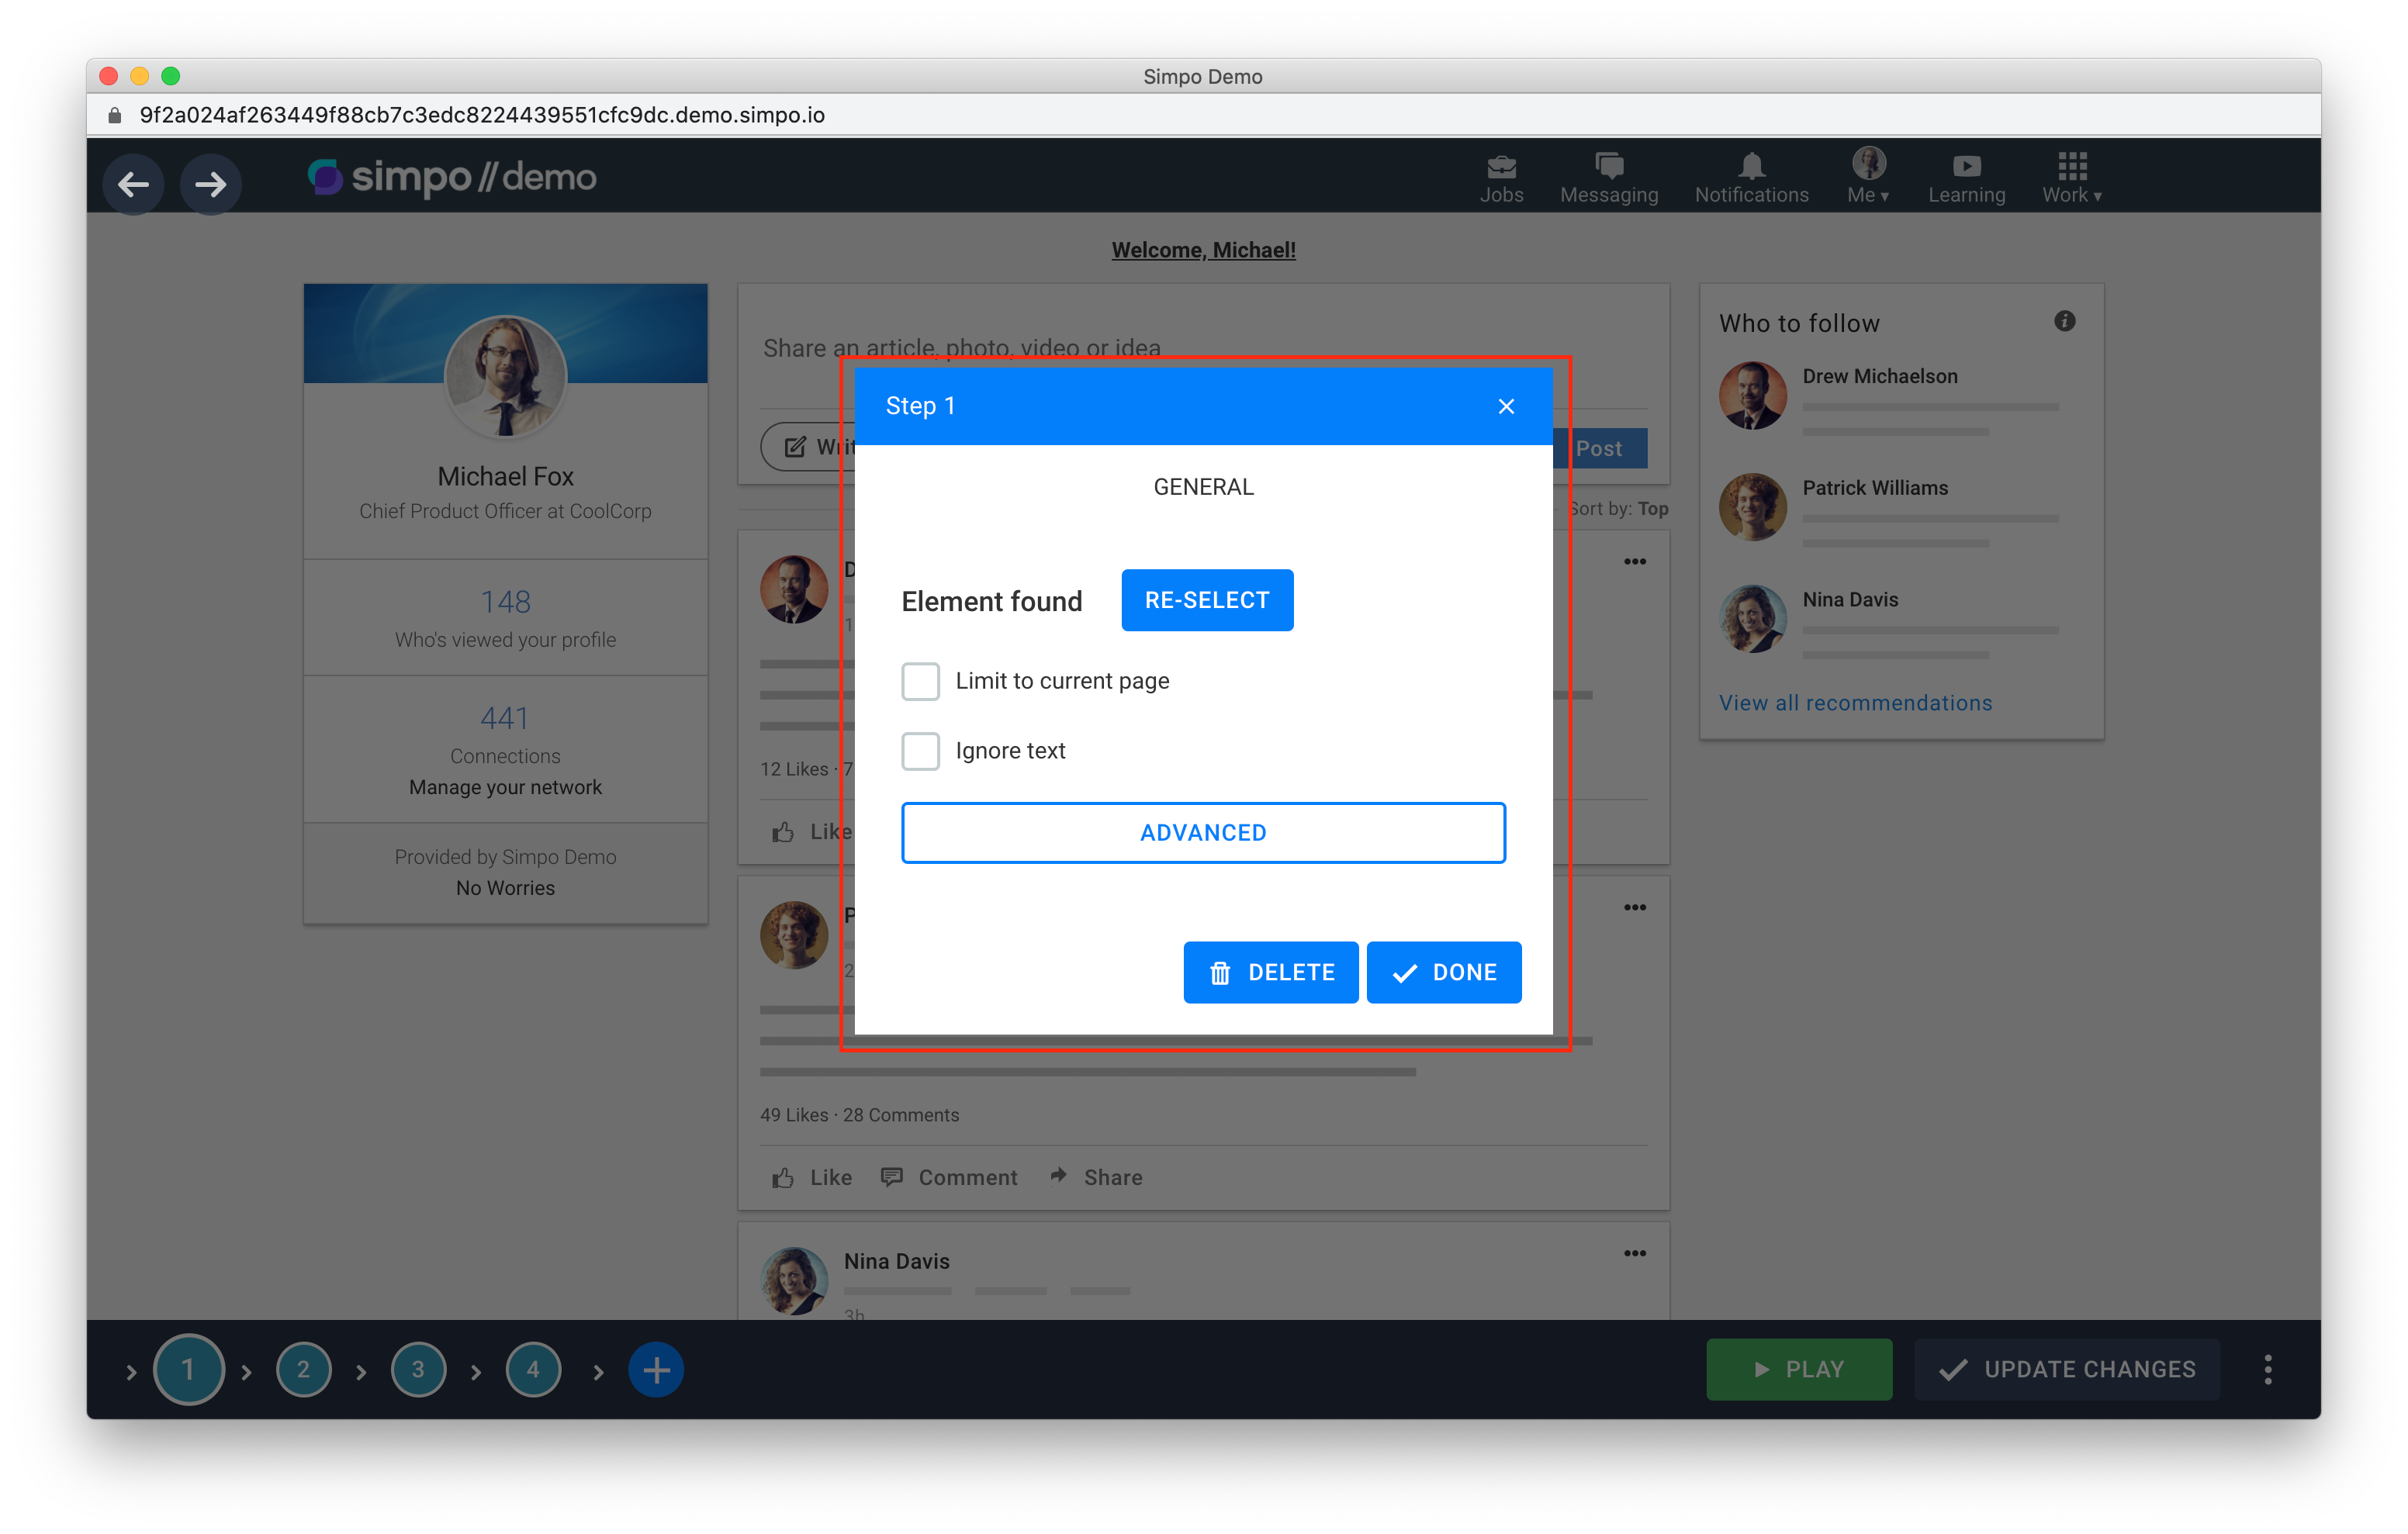The width and height of the screenshot is (2408, 1534).
Task: Click the Post button
Action: pos(1599,448)
